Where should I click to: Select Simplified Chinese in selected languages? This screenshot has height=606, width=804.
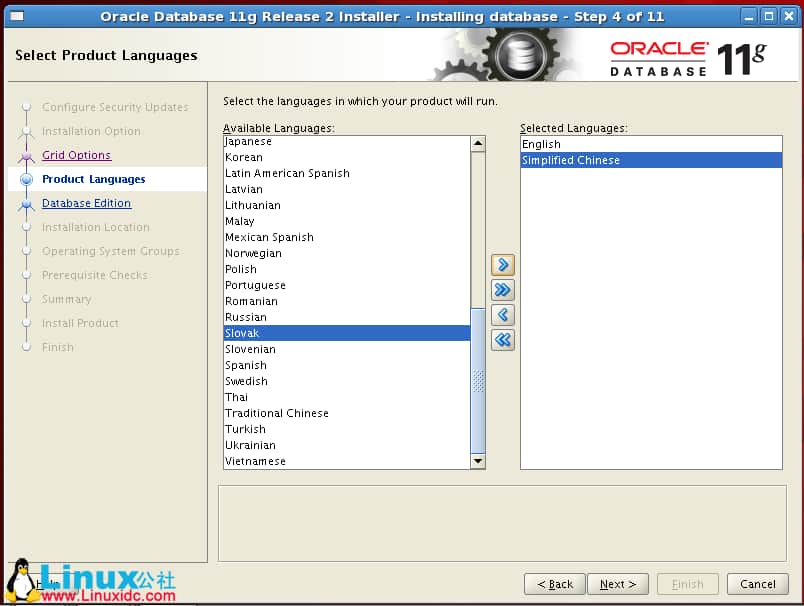click(x=571, y=160)
